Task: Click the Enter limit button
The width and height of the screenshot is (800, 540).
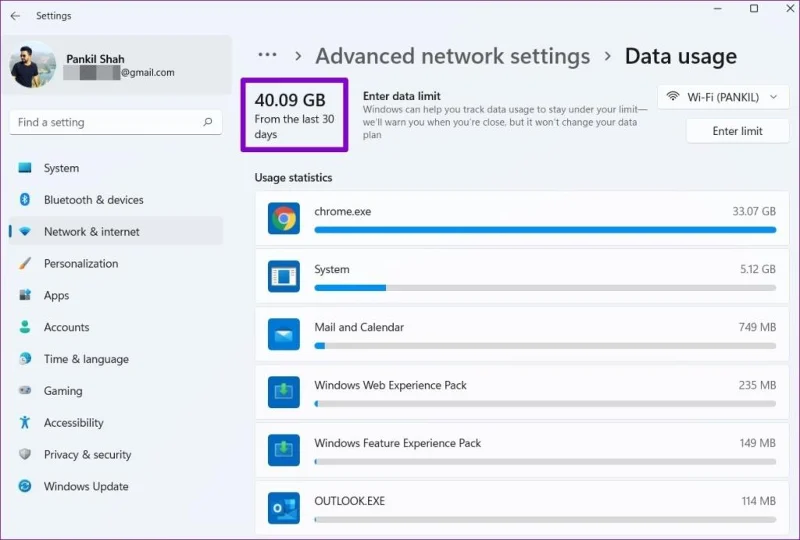Action: pyautogui.click(x=737, y=131)
